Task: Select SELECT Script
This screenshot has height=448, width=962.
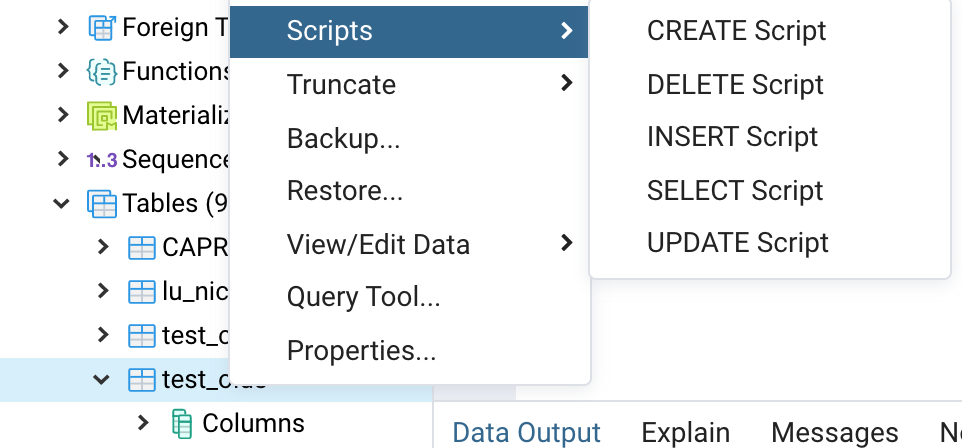Action: [x=769, y=190]
